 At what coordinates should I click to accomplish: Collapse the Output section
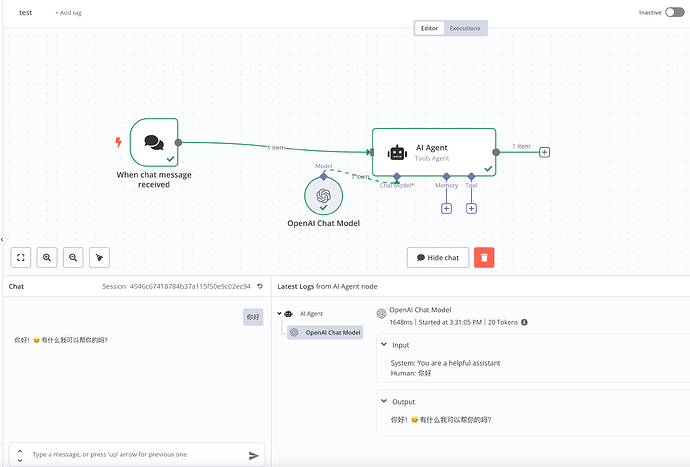click(384, 401)
